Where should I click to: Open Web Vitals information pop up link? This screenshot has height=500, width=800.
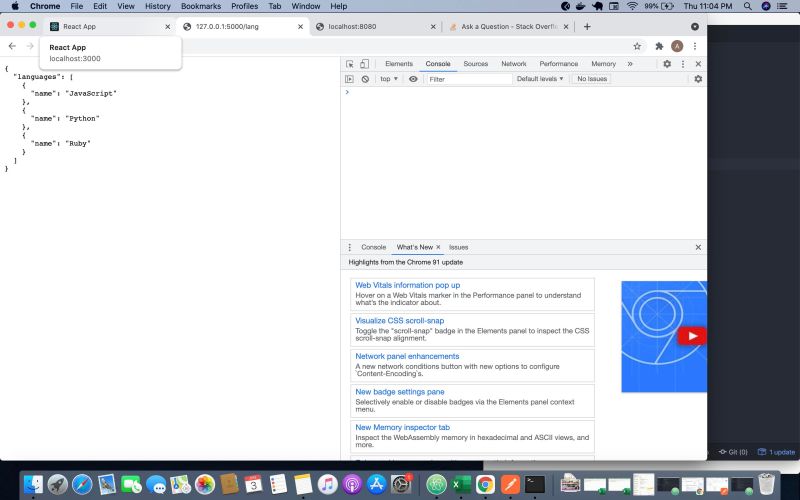pyautogui.click(x=408, y=285)
